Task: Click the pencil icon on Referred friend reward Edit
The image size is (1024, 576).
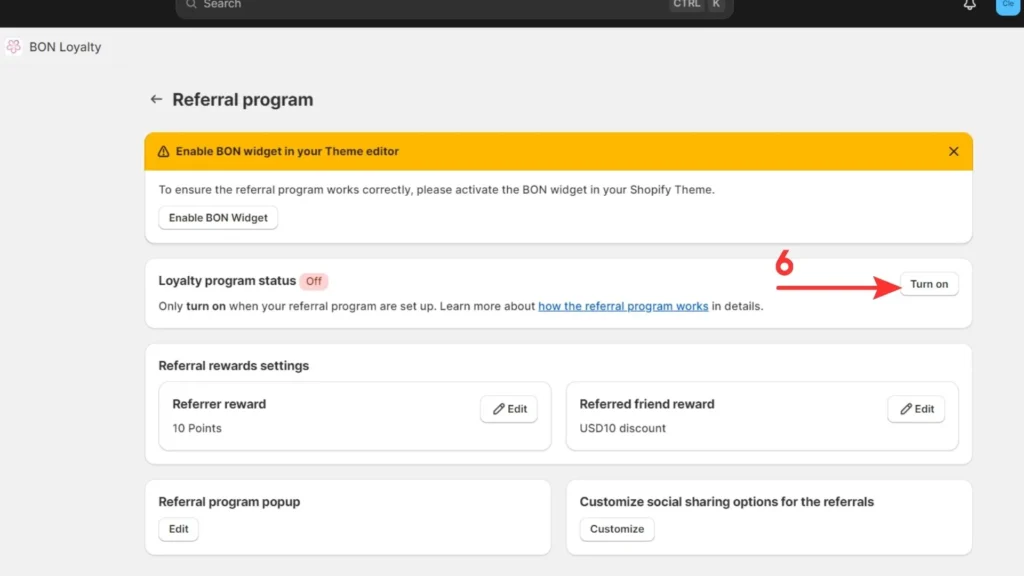Action: pyautogui.click(x=905, y=408)
